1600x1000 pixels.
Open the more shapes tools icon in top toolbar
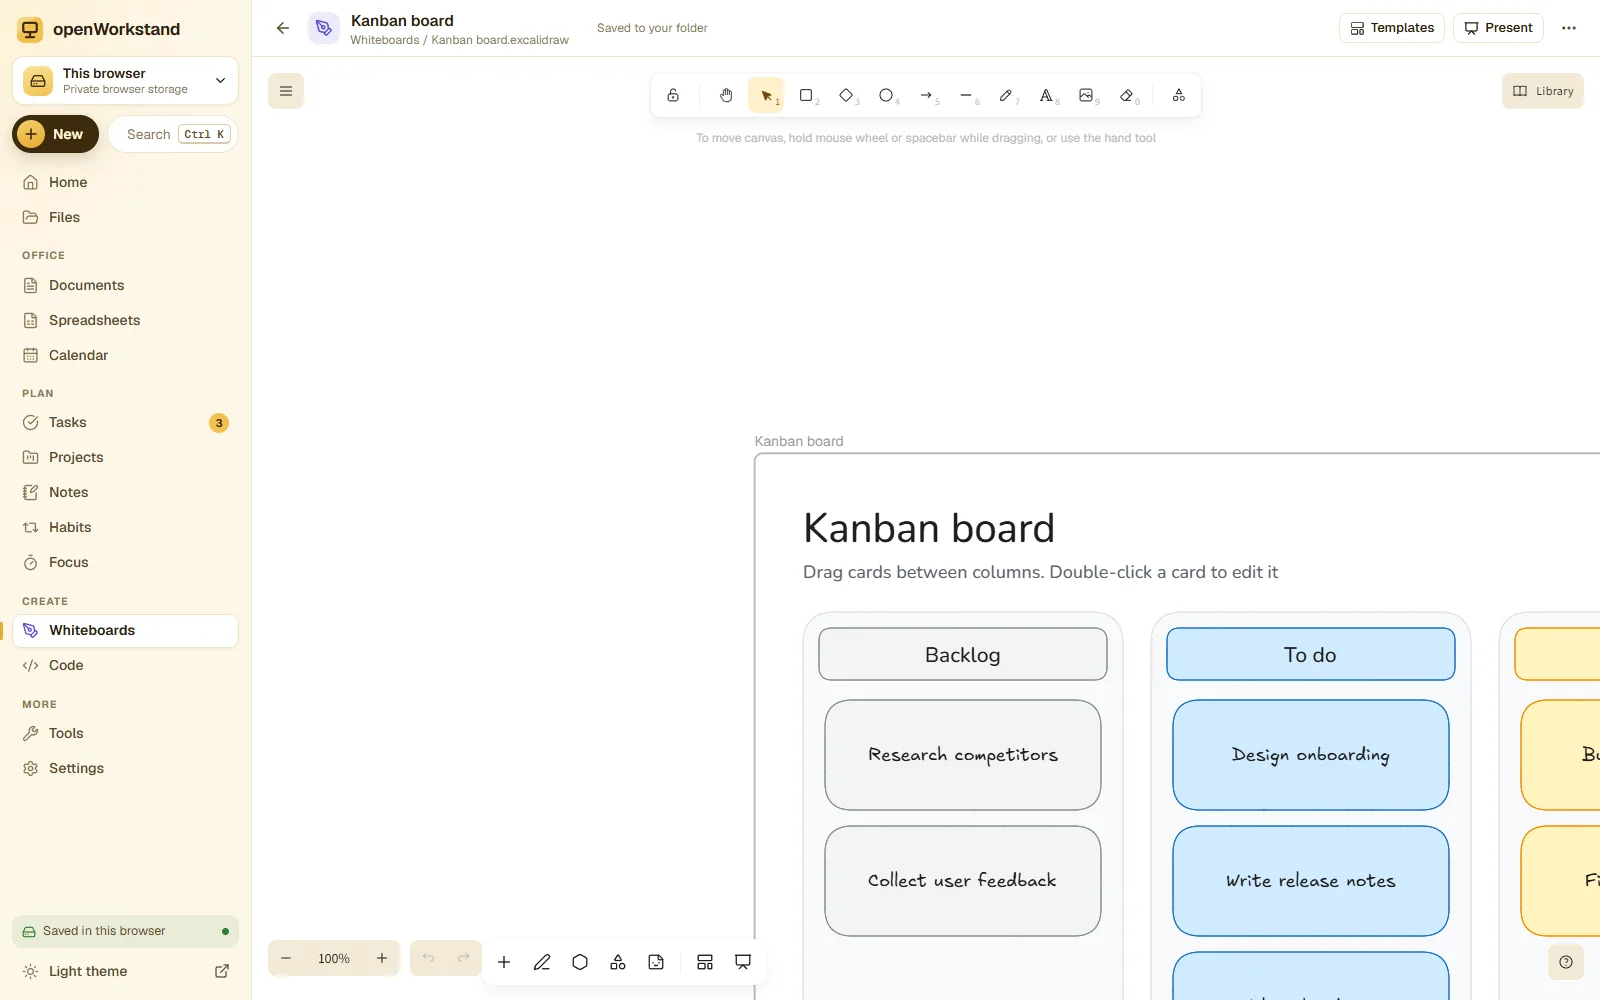coord(1179,95)
